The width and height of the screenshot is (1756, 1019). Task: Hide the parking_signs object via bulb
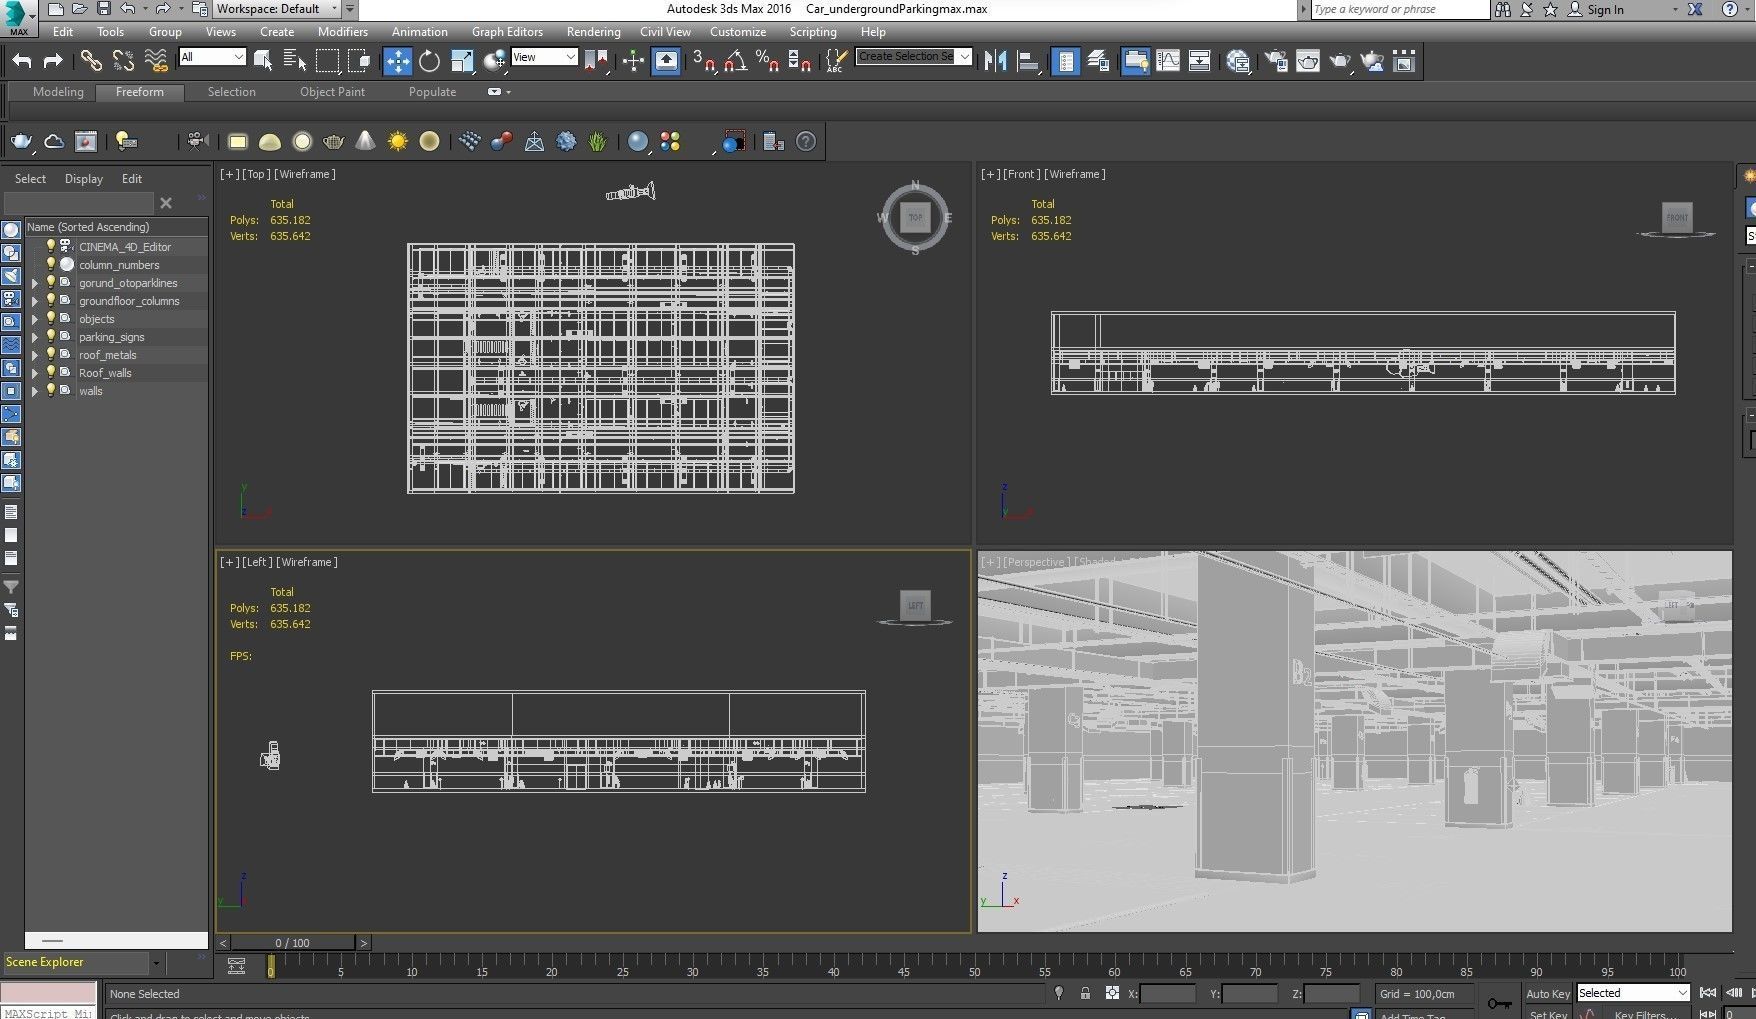pos(50,337)
